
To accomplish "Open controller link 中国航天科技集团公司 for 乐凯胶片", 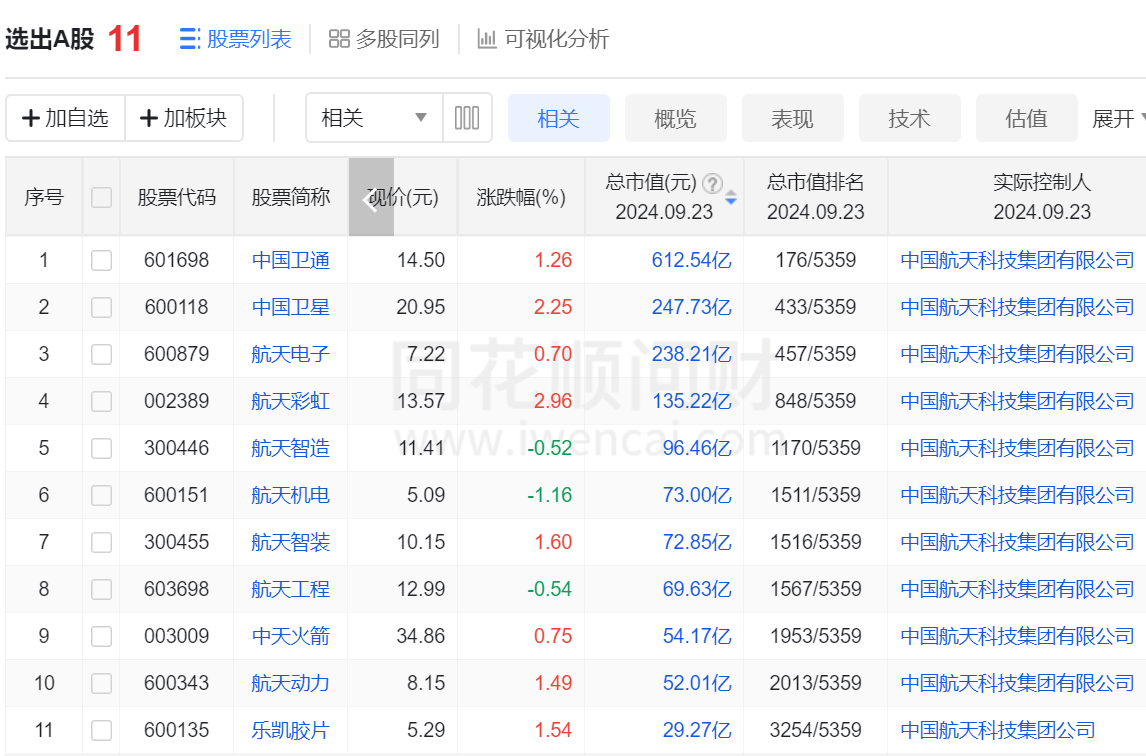I will (998, 730).
